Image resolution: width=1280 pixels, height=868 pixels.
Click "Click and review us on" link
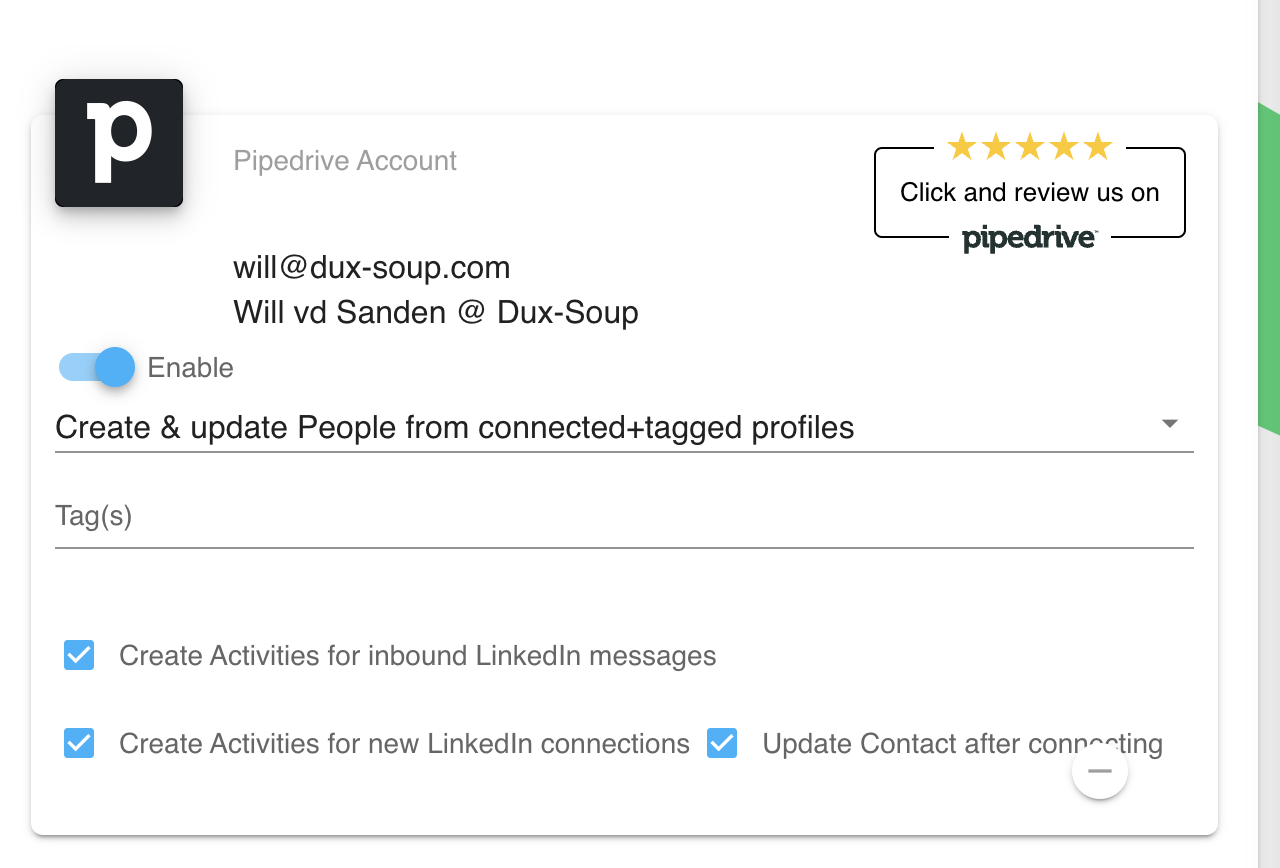(x=1029, y=192)
